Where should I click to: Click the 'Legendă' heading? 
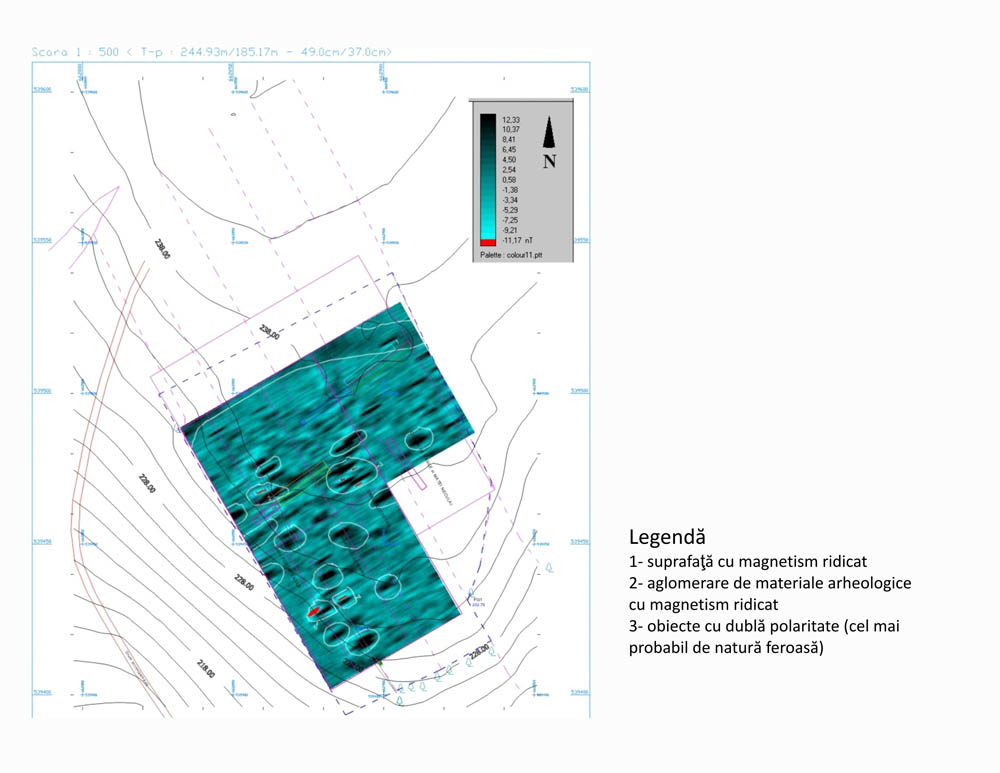667,536
